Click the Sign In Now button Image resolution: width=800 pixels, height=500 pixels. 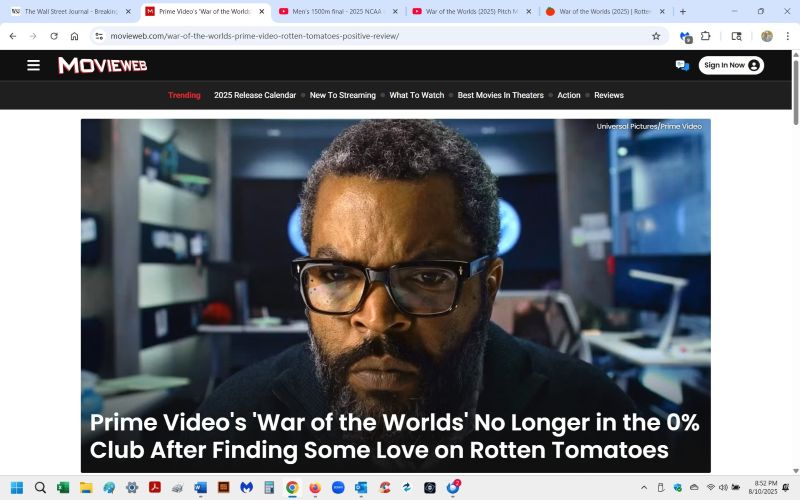pyautogui.click(x=731, y=65)
